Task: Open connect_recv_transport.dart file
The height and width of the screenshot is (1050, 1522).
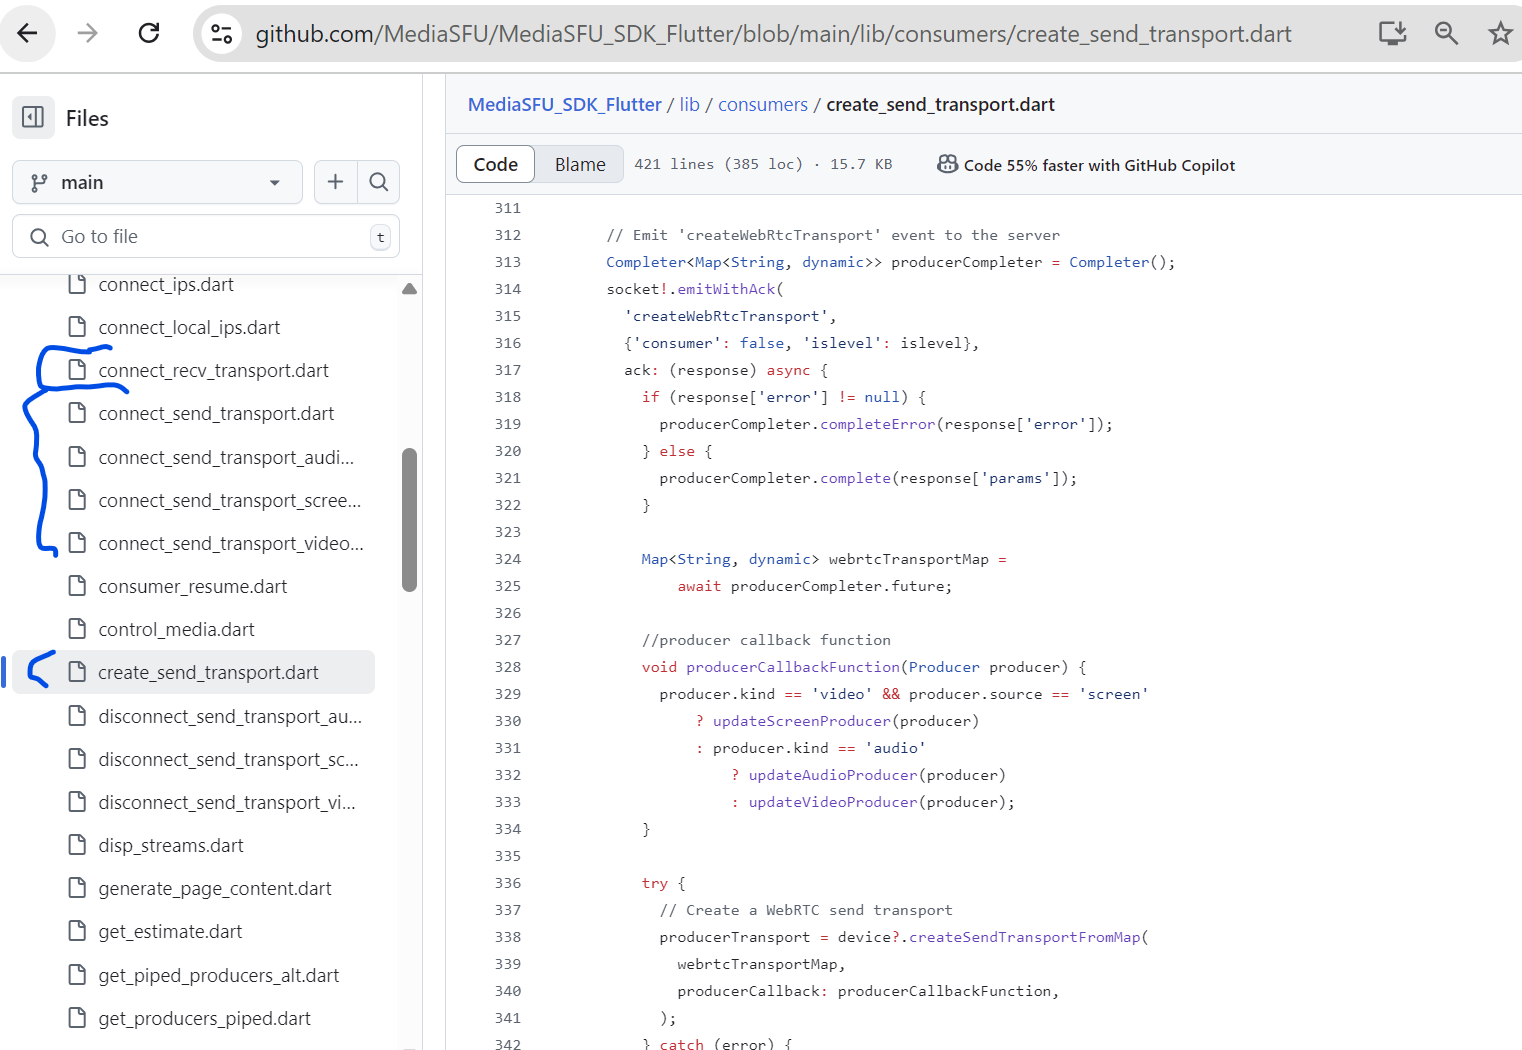Action: 213,371
